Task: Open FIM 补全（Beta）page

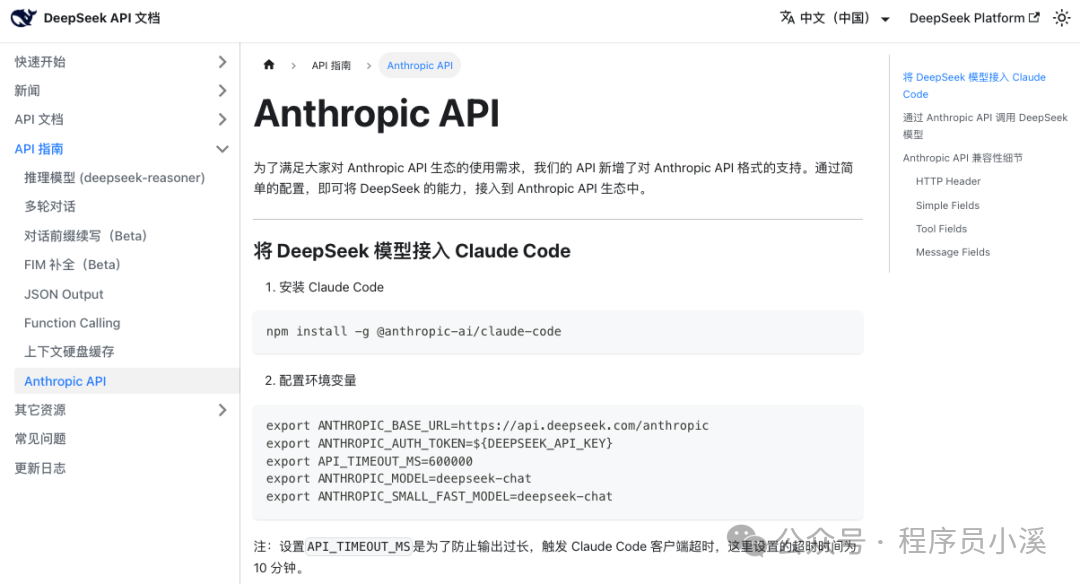Action: tap(72, 264)
